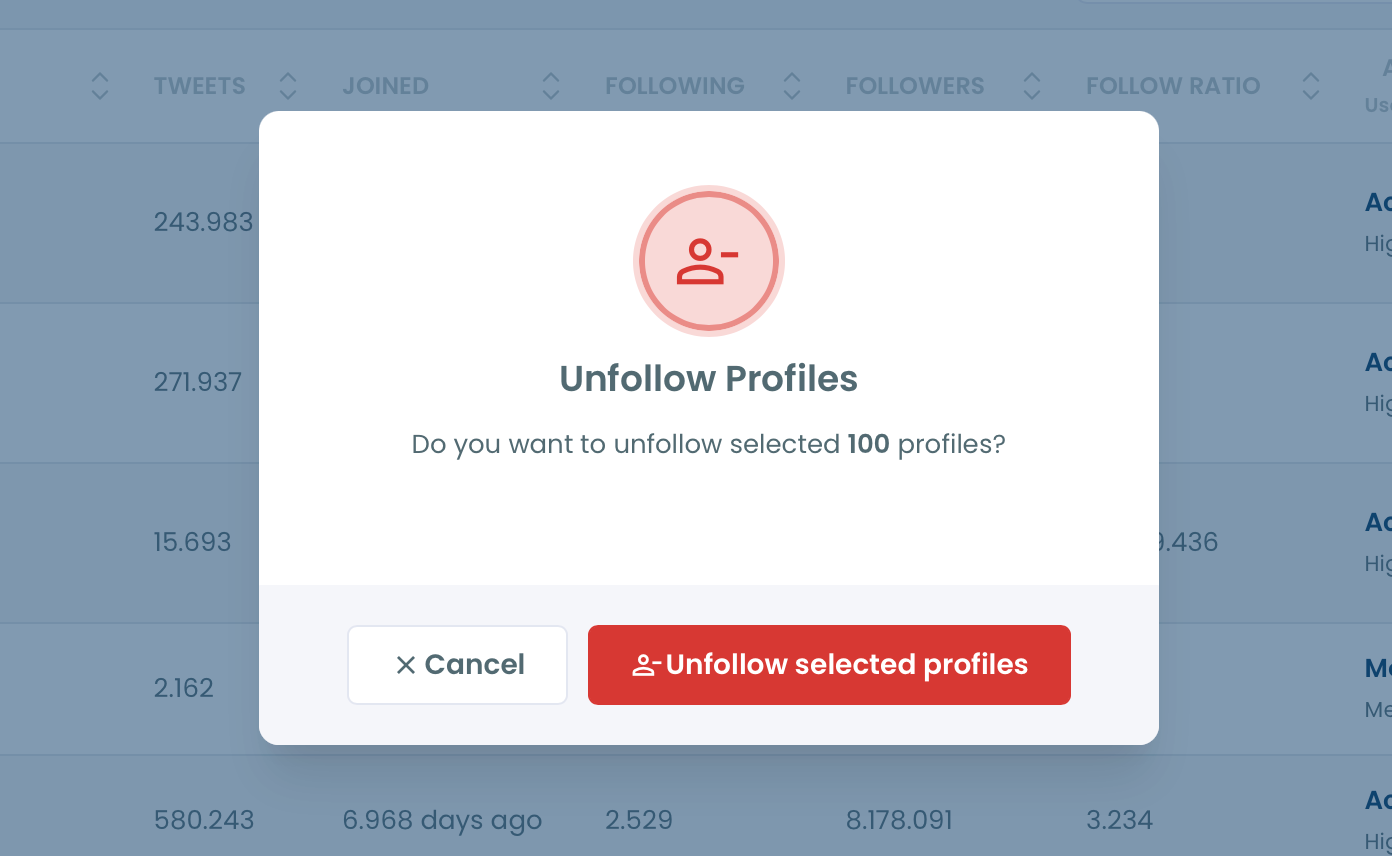The width and height of the screenshot is (1392, 856).
Task: Click the TWEETS column header
Action: click(x=199, y=86)
